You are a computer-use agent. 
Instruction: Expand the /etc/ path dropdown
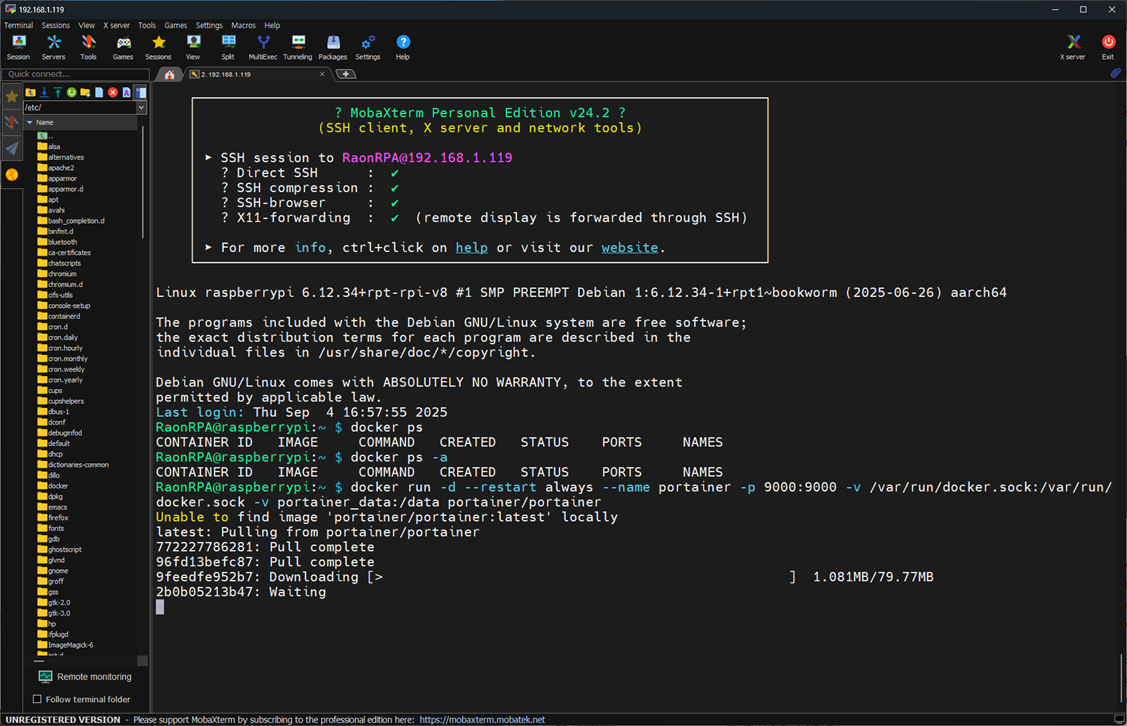pos(141,107)
